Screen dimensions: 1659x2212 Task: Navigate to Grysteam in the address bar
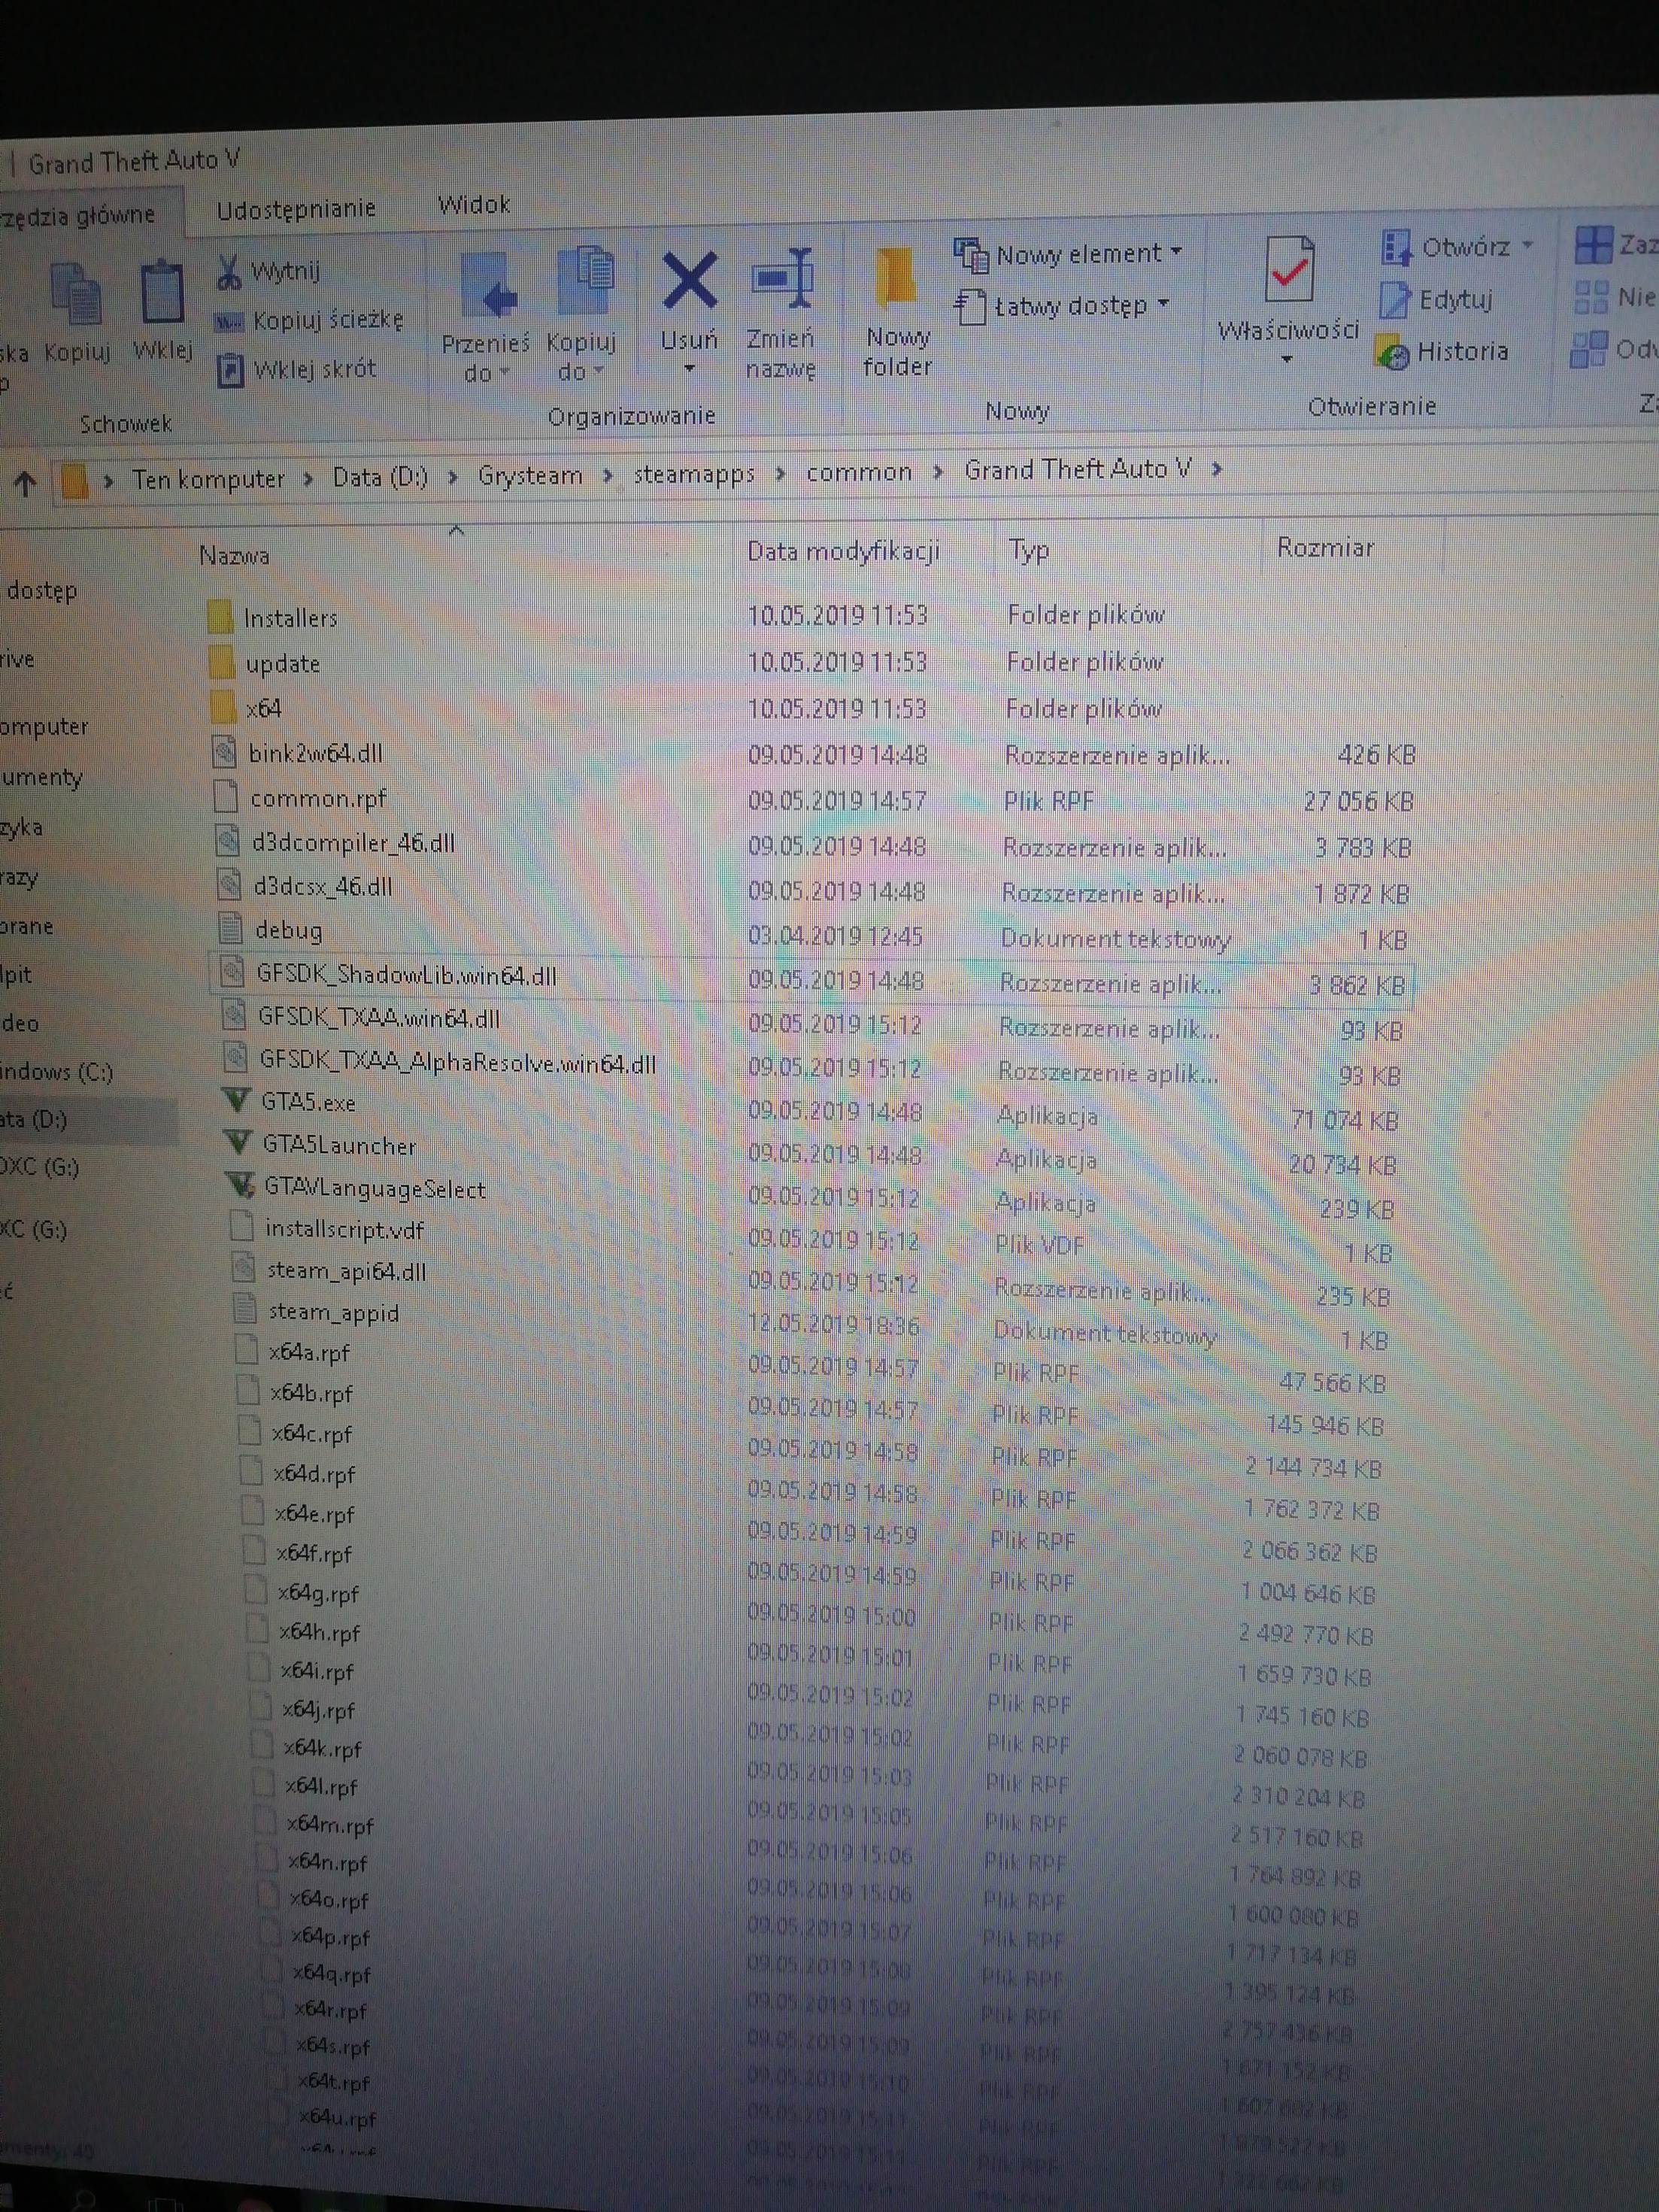coord(530,476)
